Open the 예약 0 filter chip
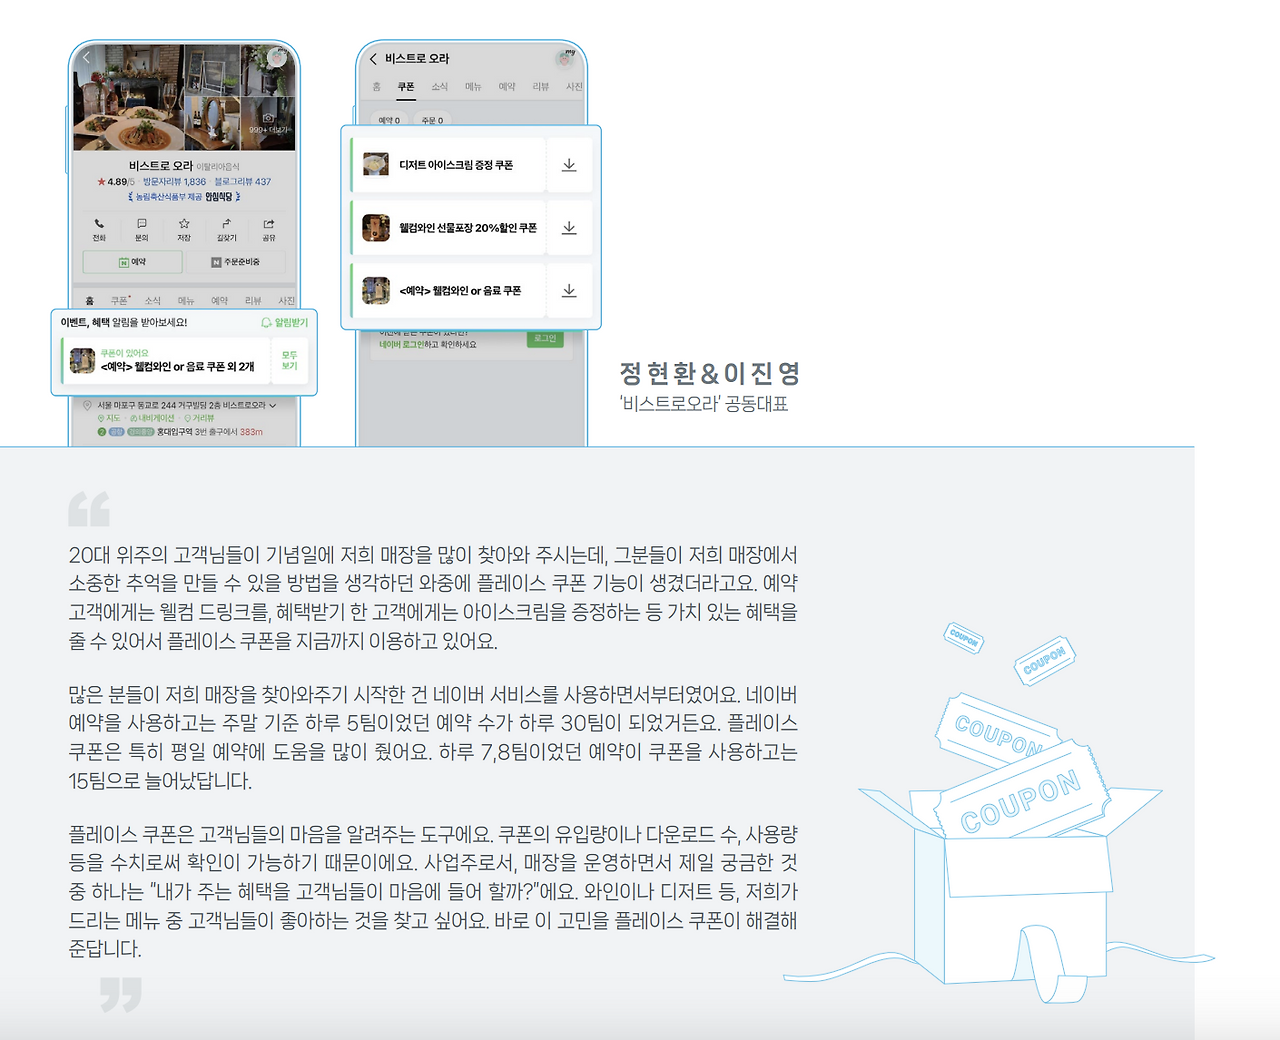Viewport: 1280px width, 1040px height. pos(389,120)
